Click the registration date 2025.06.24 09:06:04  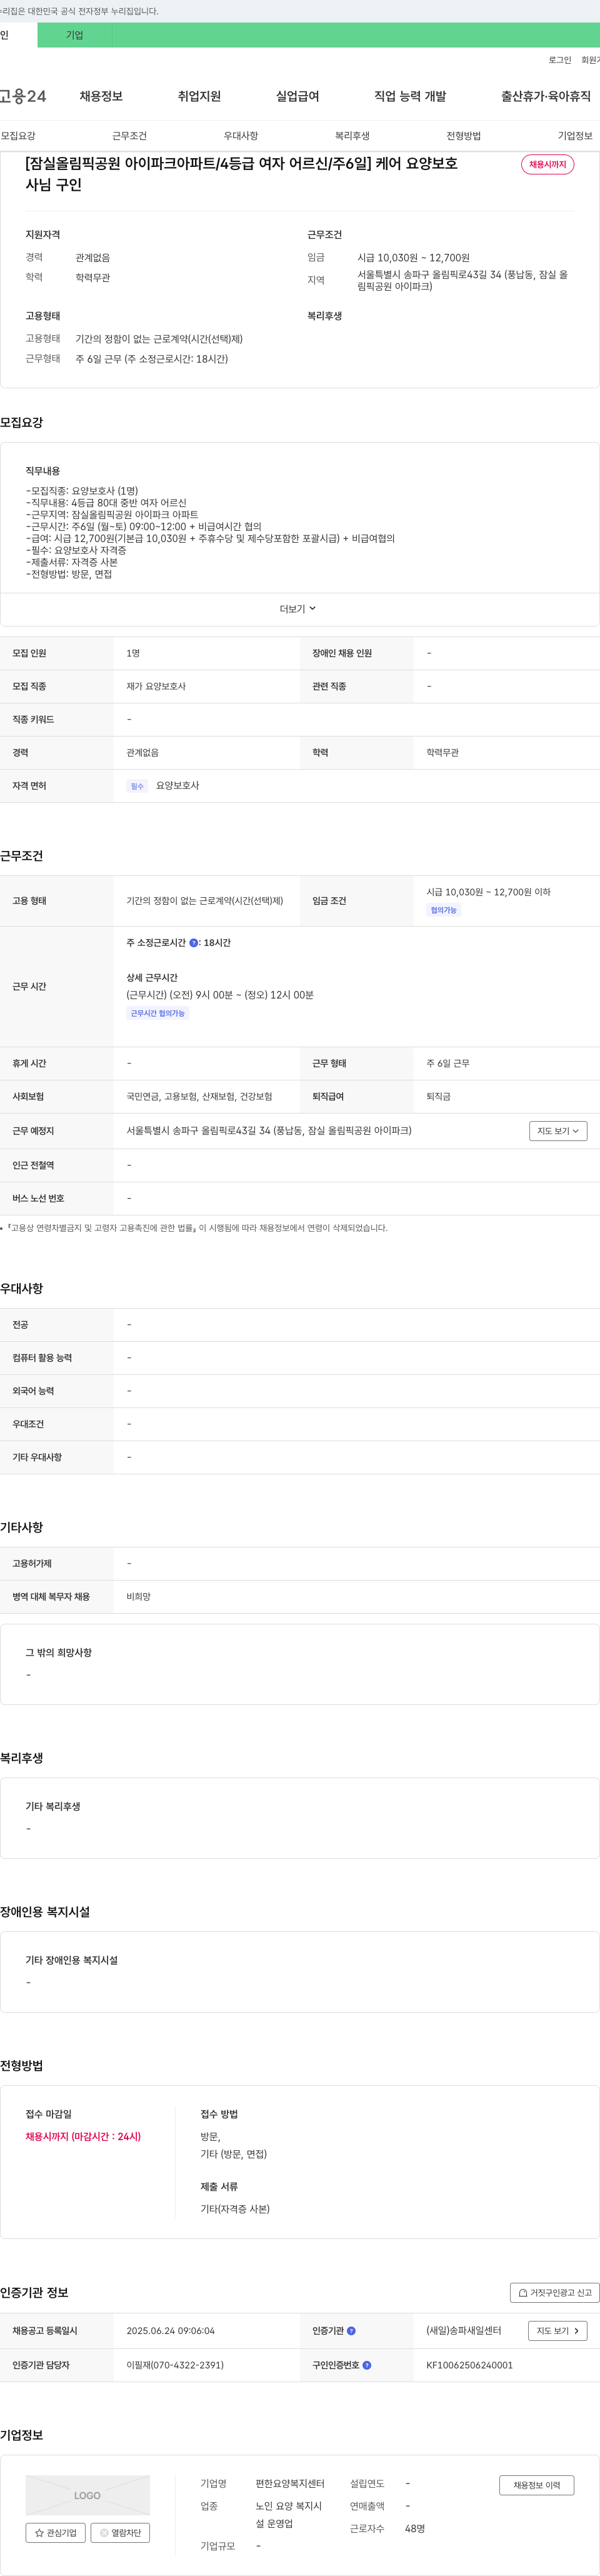[170, 2331]
